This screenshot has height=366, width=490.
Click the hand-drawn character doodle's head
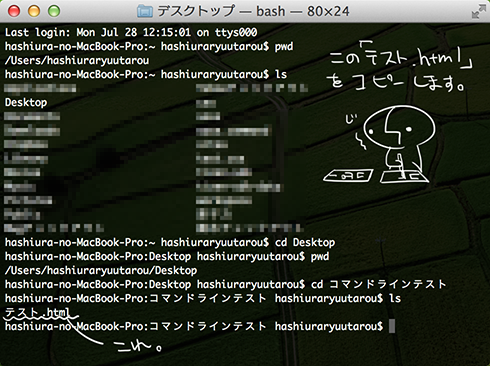pos(399,127)
